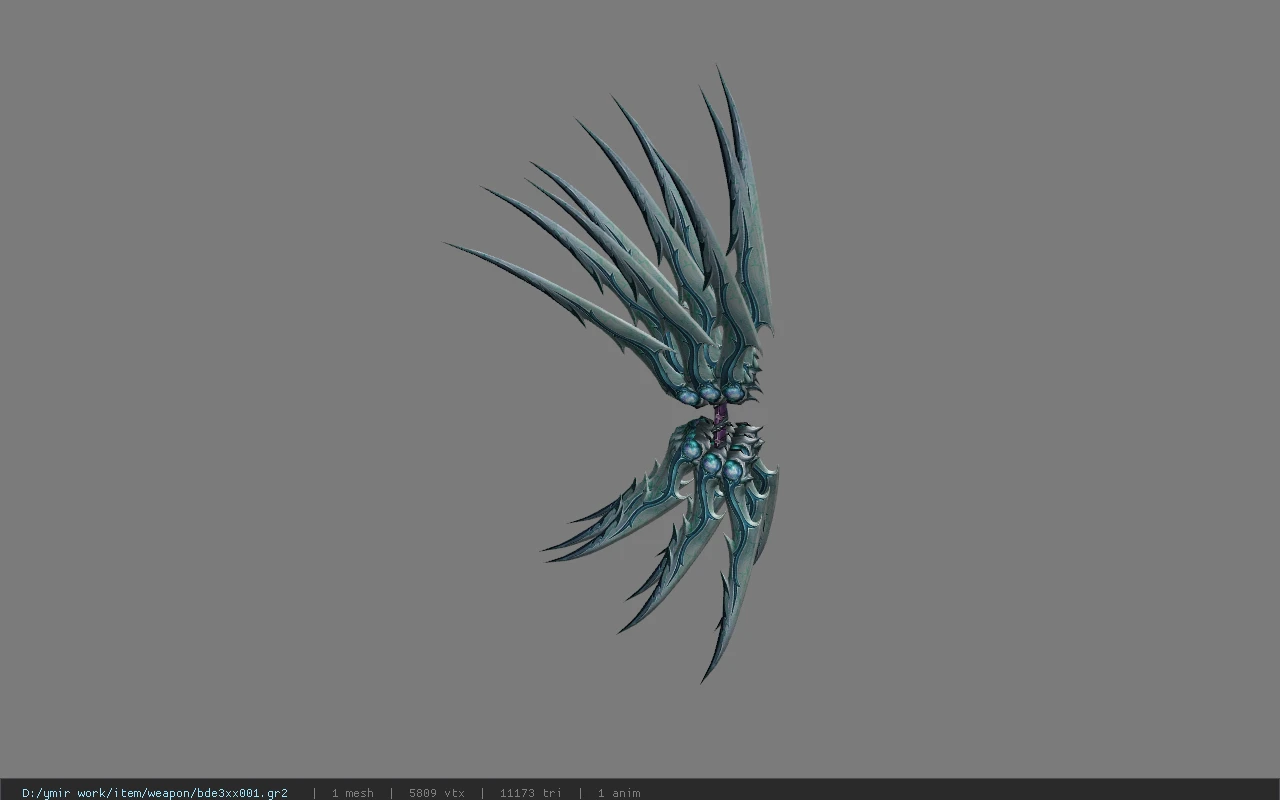Click the '11173 tri' triangle count label
This screenshot has height=800, width=1280.
click(x=531, y=793)
